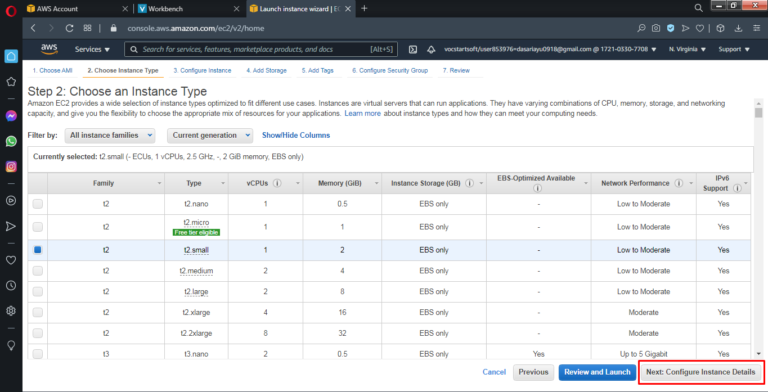This screenshot has height=392, width=768.
Task: Click AWS services search field
Action: pyautogui.click(x=261, y=49)
